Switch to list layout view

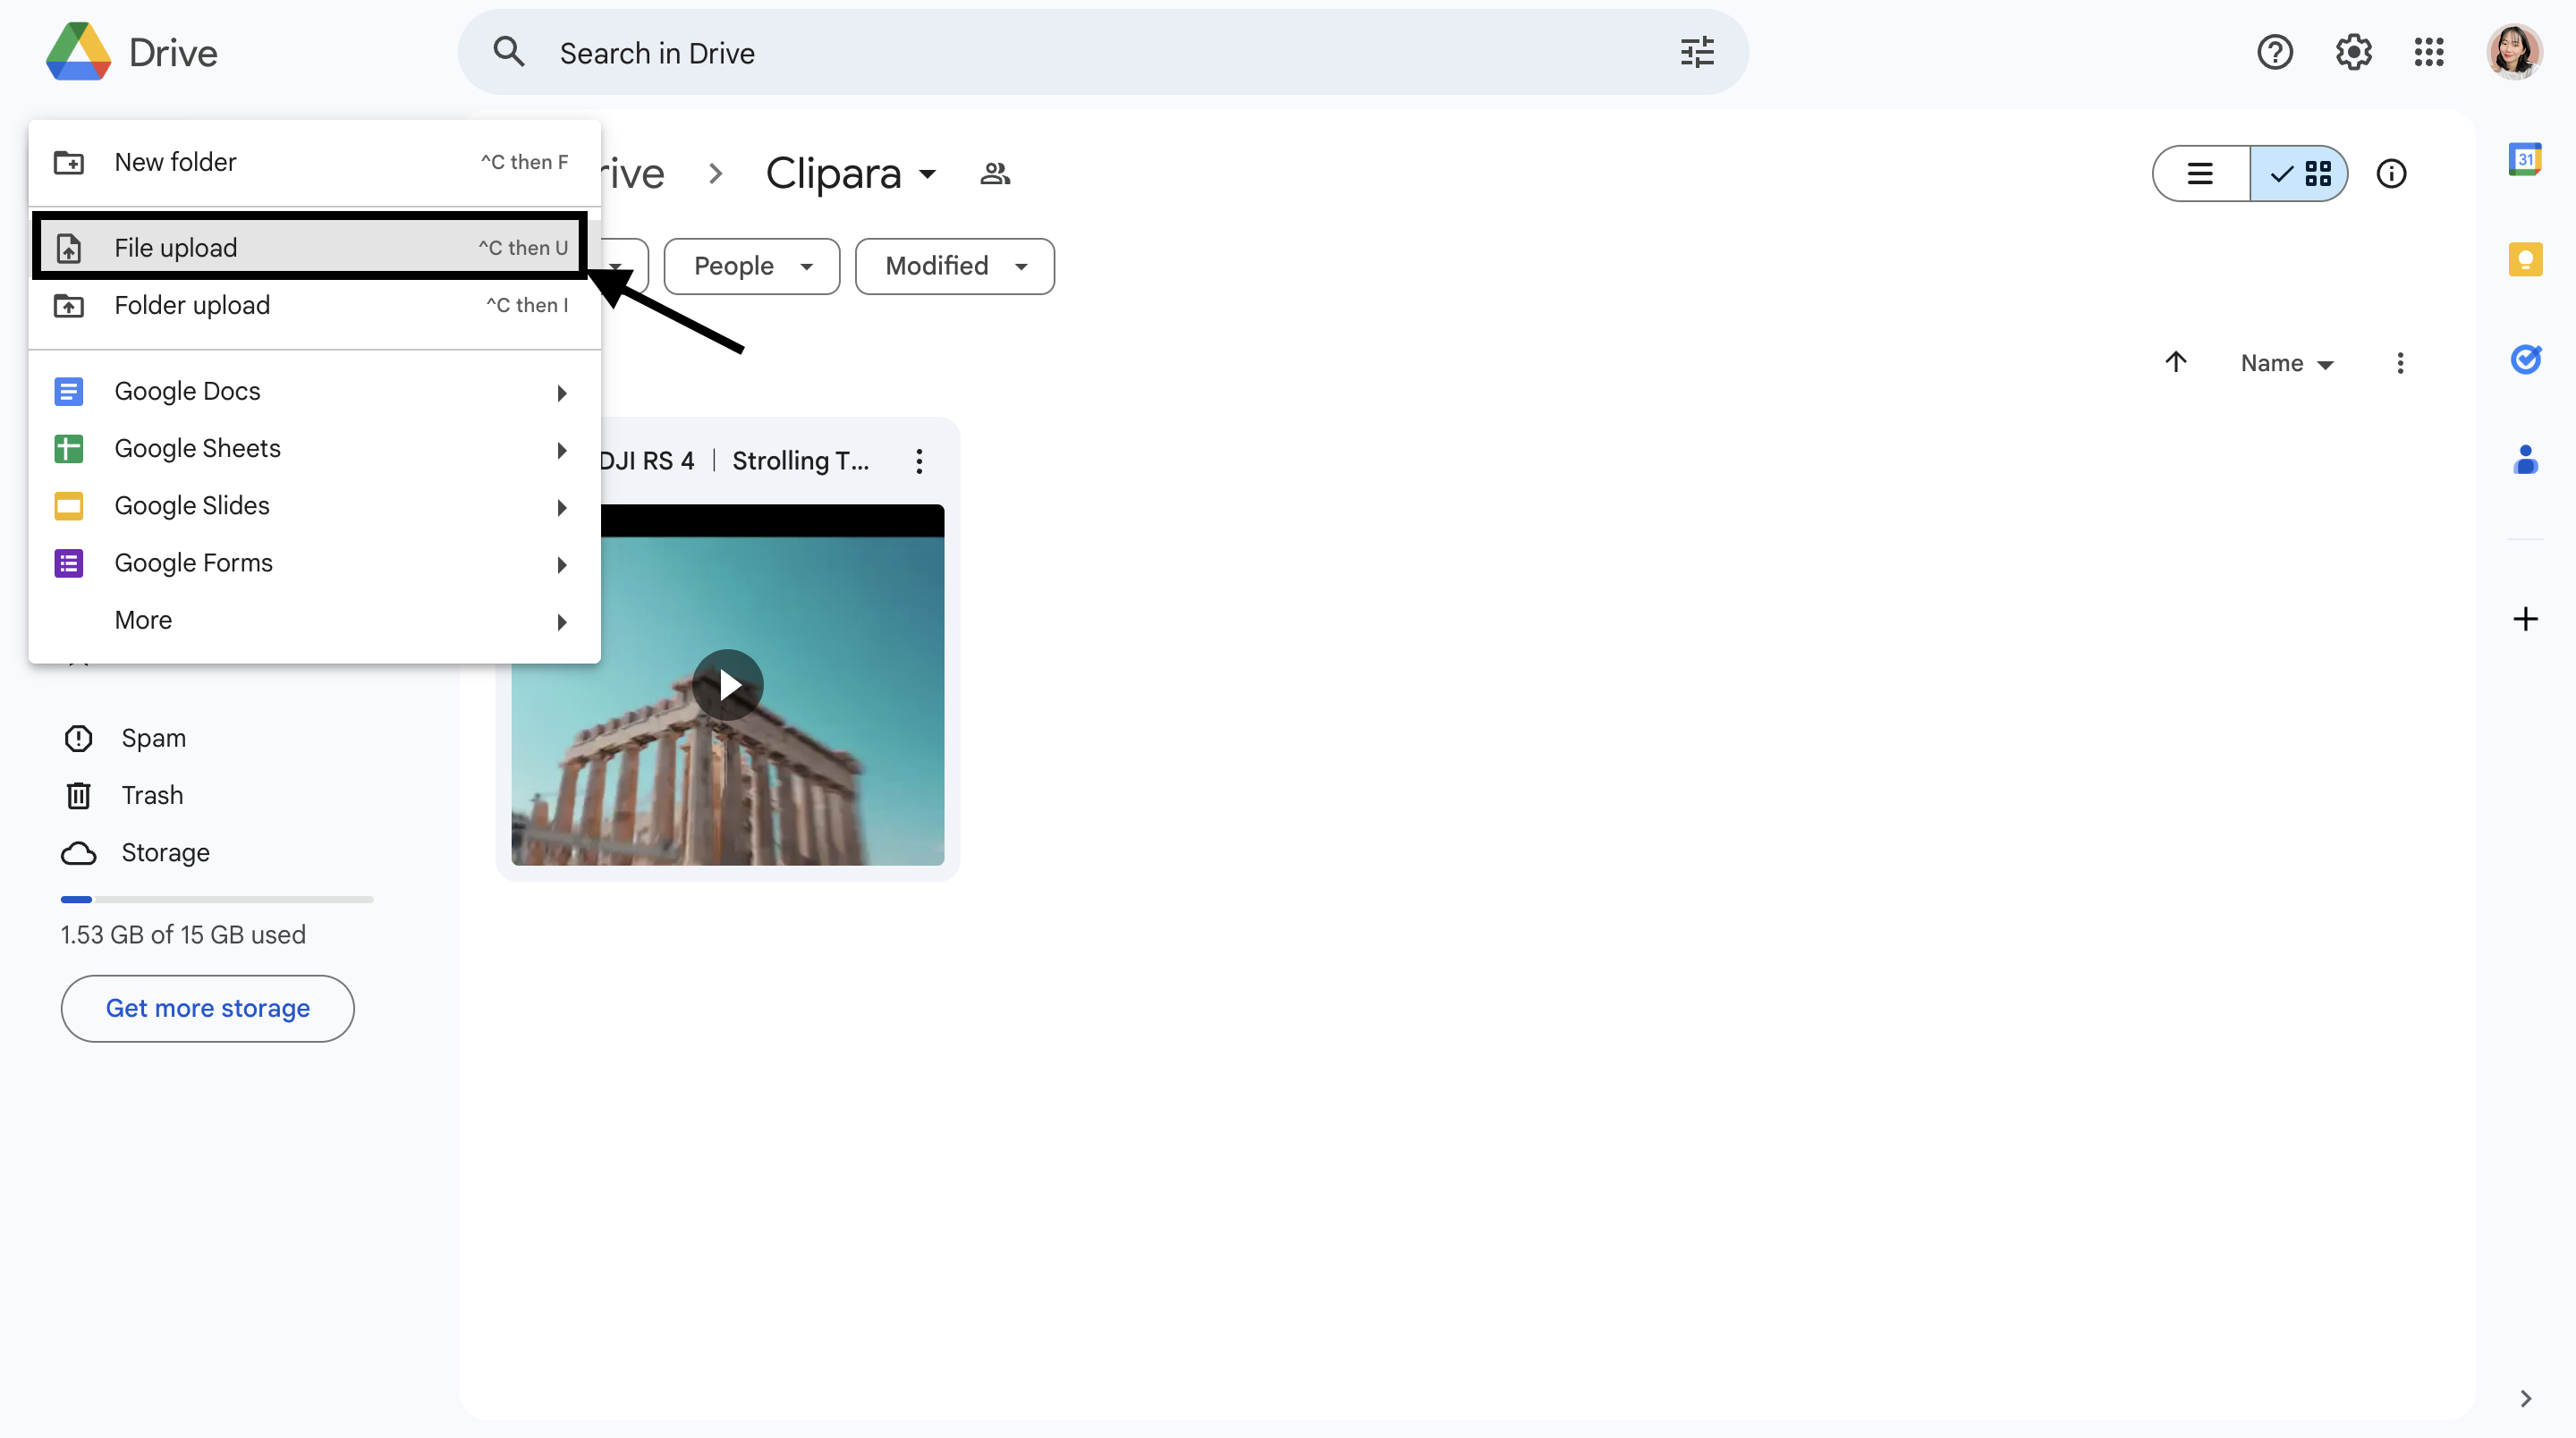[2200, 173]
